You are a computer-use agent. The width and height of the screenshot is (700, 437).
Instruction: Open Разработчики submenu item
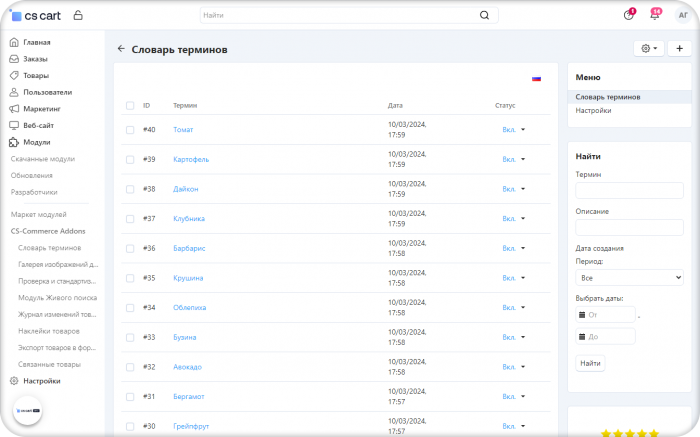(x=34, y=192)
